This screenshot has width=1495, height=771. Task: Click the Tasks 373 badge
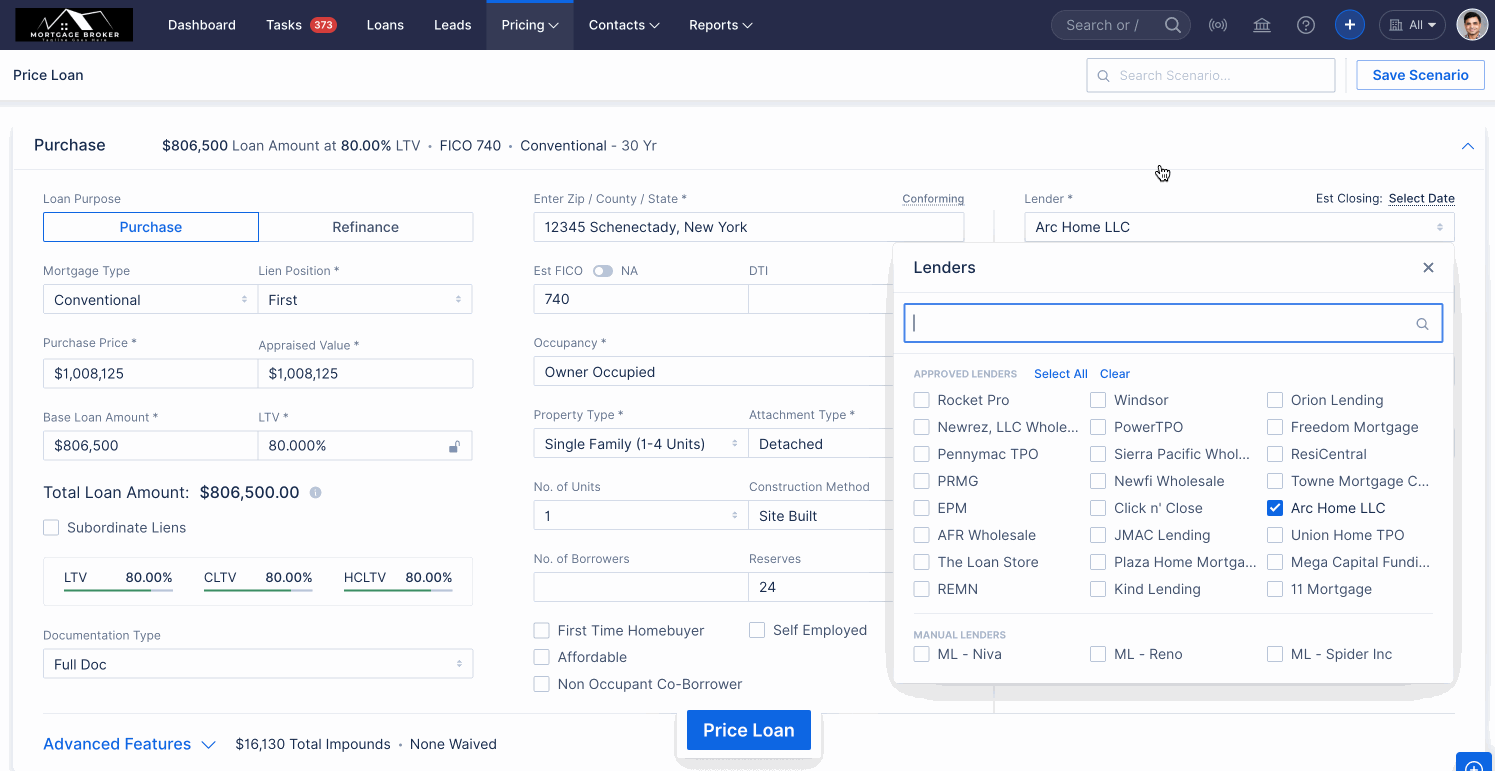tap(323, 25)
